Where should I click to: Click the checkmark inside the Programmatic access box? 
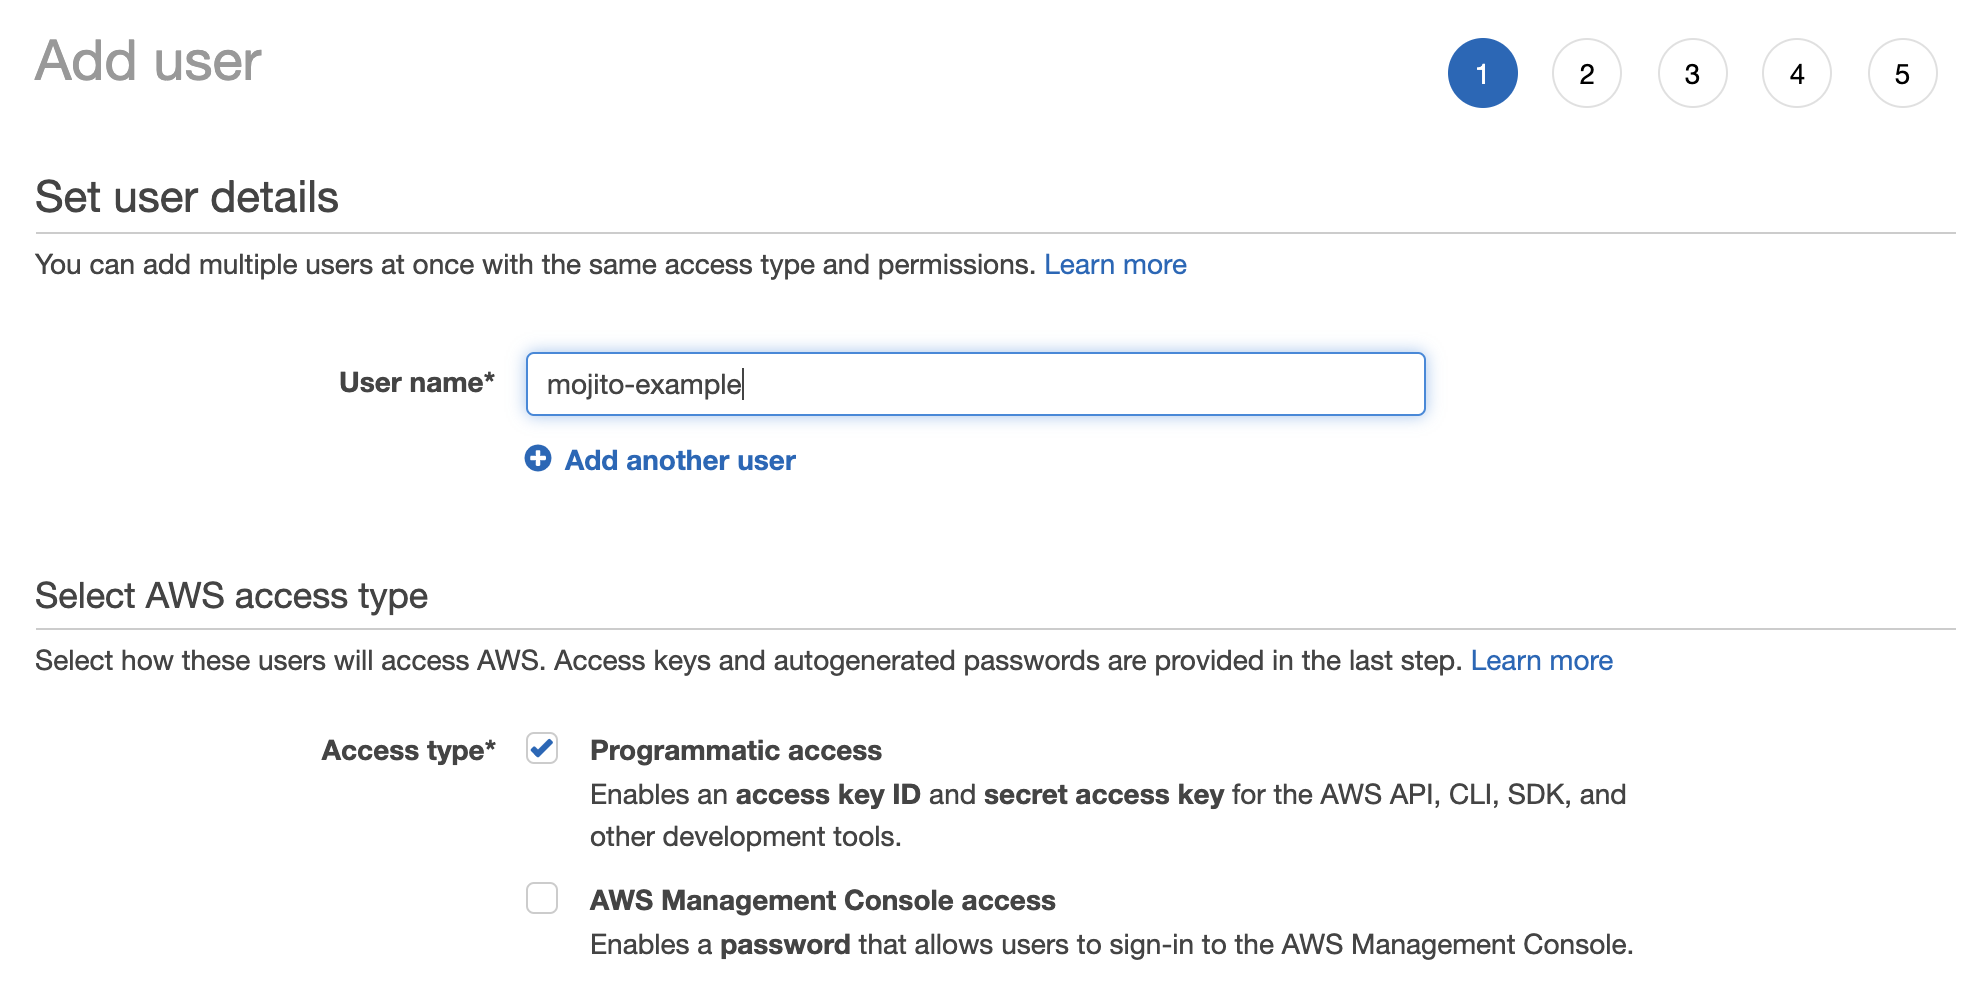(x=541, y=749)
